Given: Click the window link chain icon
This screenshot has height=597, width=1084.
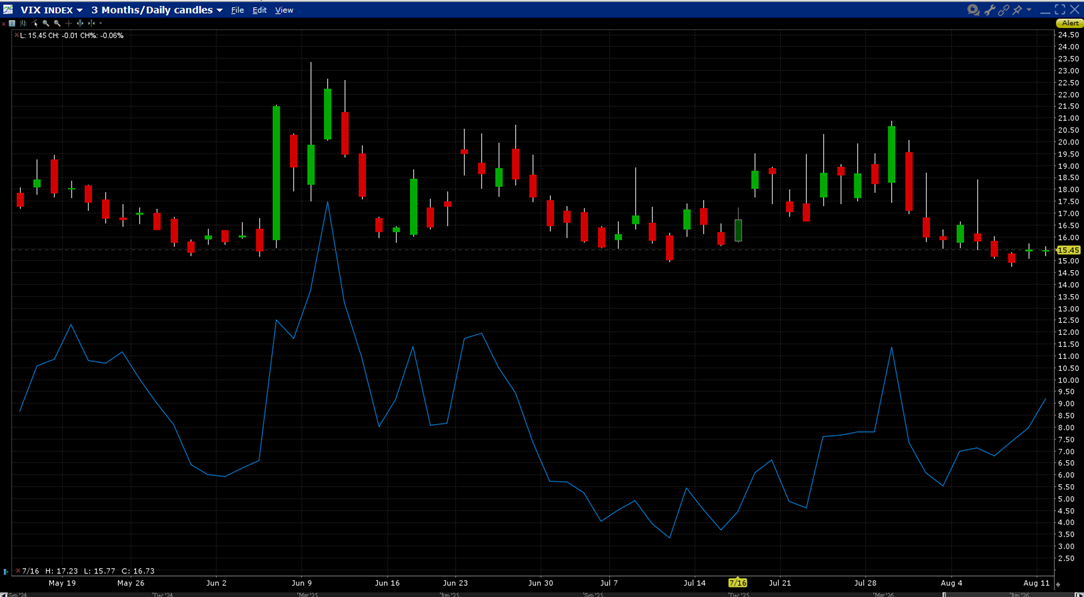Looking at the screenshot, I should (x=1004, y=10).
